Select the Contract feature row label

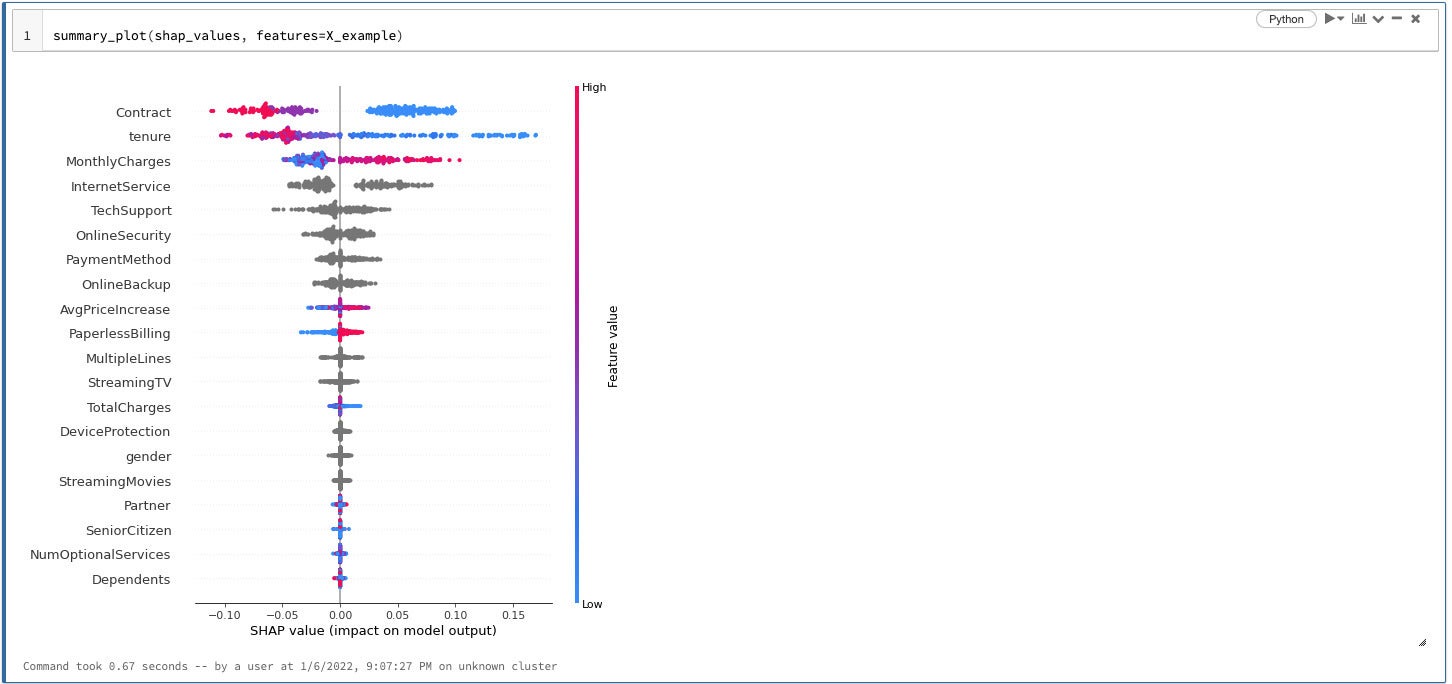(143, 113)
